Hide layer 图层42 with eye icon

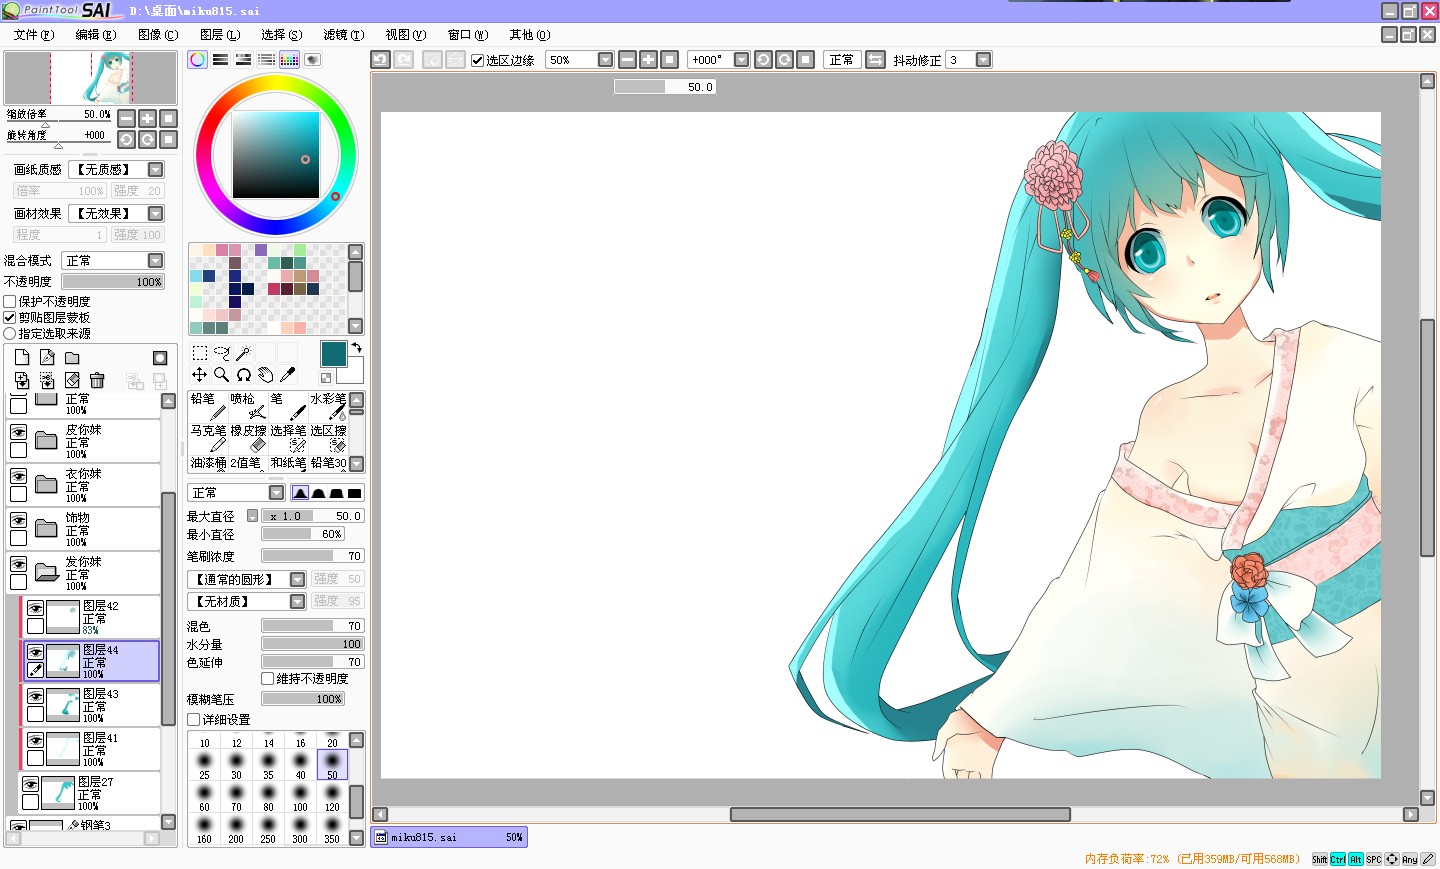click(35, 608)
